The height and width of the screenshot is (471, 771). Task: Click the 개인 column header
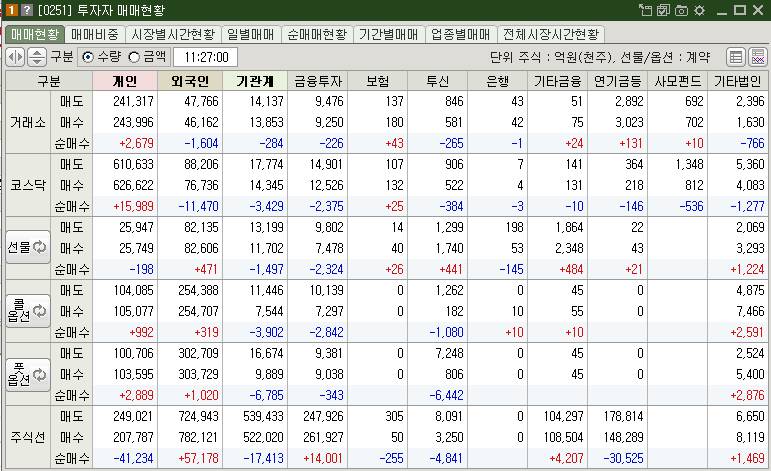(125, 81)
